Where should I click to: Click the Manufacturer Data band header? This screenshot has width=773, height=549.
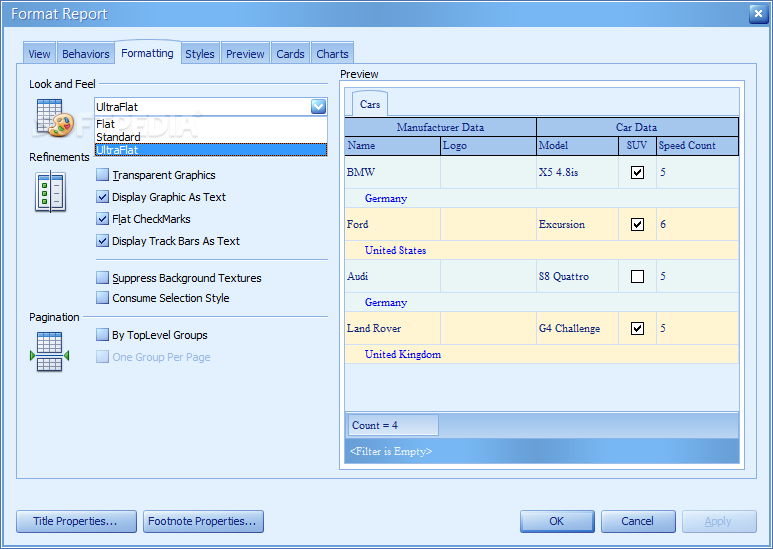440,127
